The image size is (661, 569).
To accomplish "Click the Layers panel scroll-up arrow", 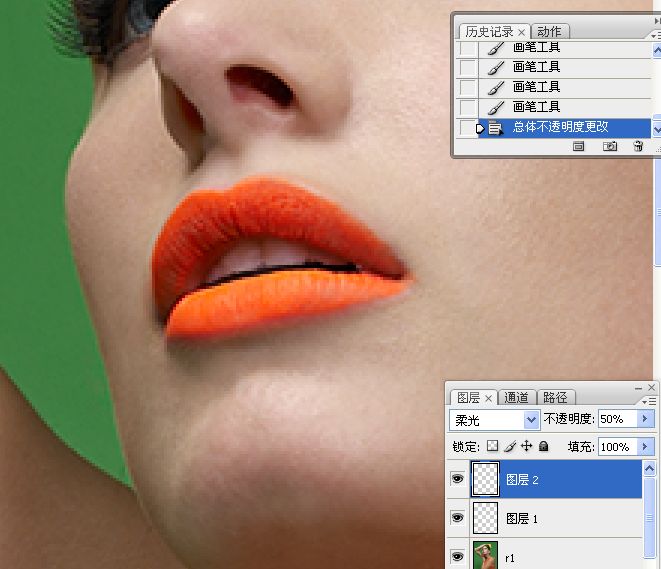I will tap(649, 468).
